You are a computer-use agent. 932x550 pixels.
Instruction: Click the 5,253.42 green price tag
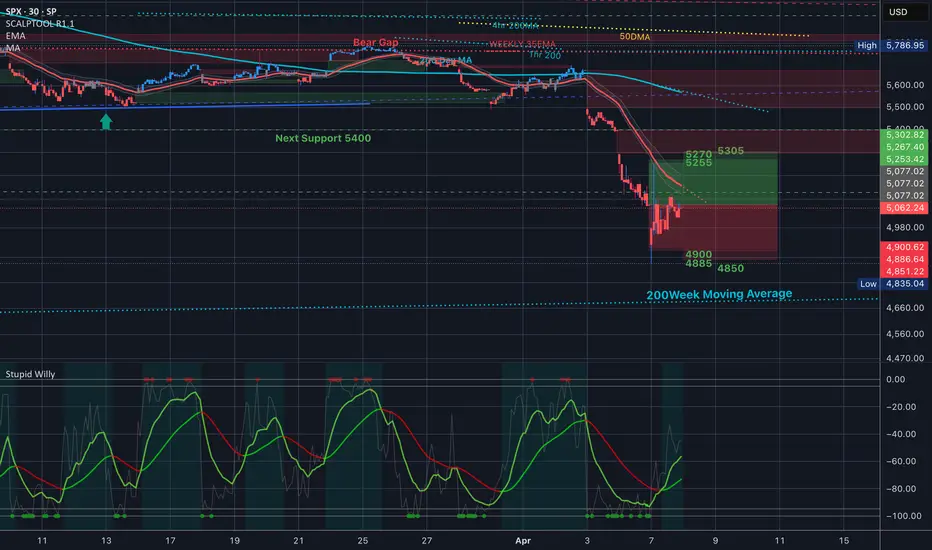coord(904,159)
